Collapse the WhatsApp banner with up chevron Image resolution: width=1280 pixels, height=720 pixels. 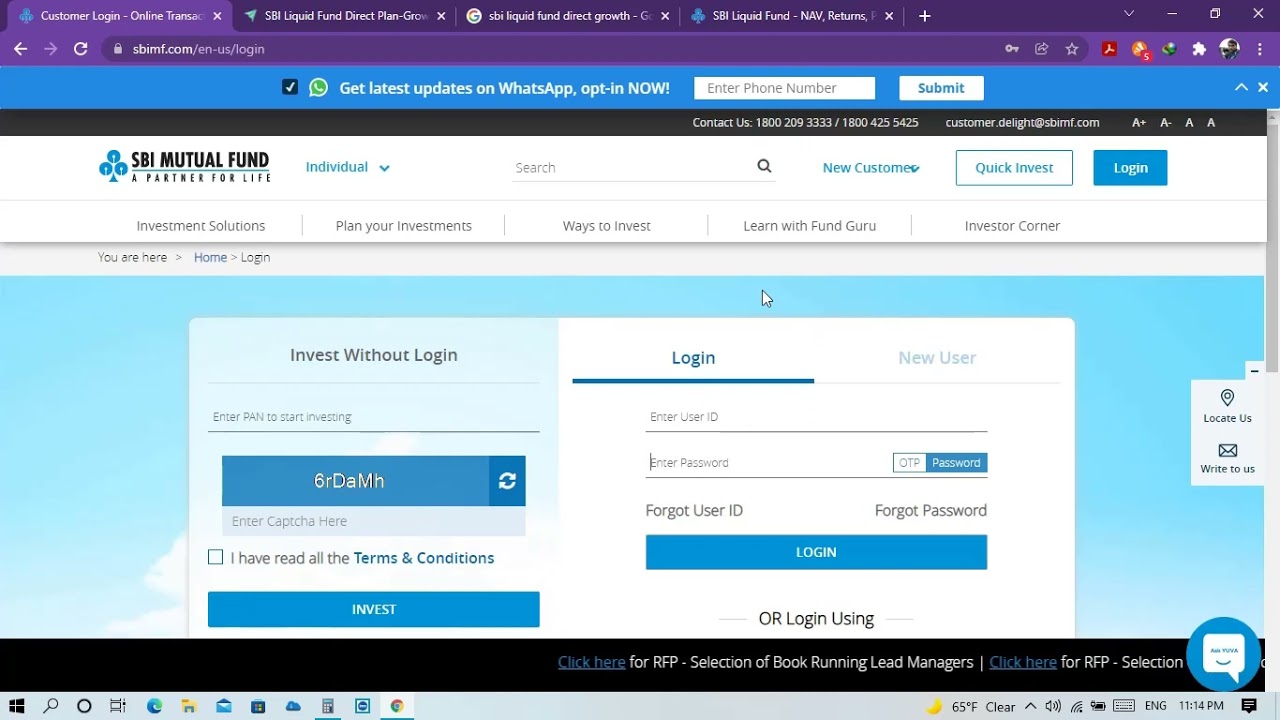point(1241,87)
